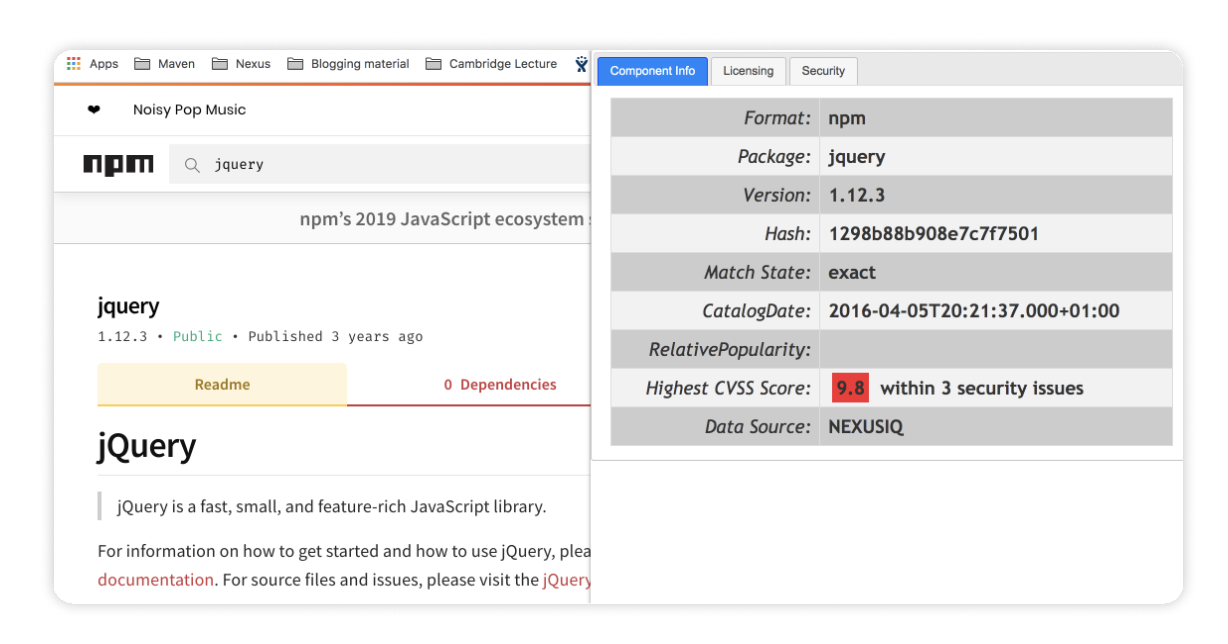Click the Format: label cell
Image resolution: width=1228 pixels, height=644 pixels.
click(715, 118)
